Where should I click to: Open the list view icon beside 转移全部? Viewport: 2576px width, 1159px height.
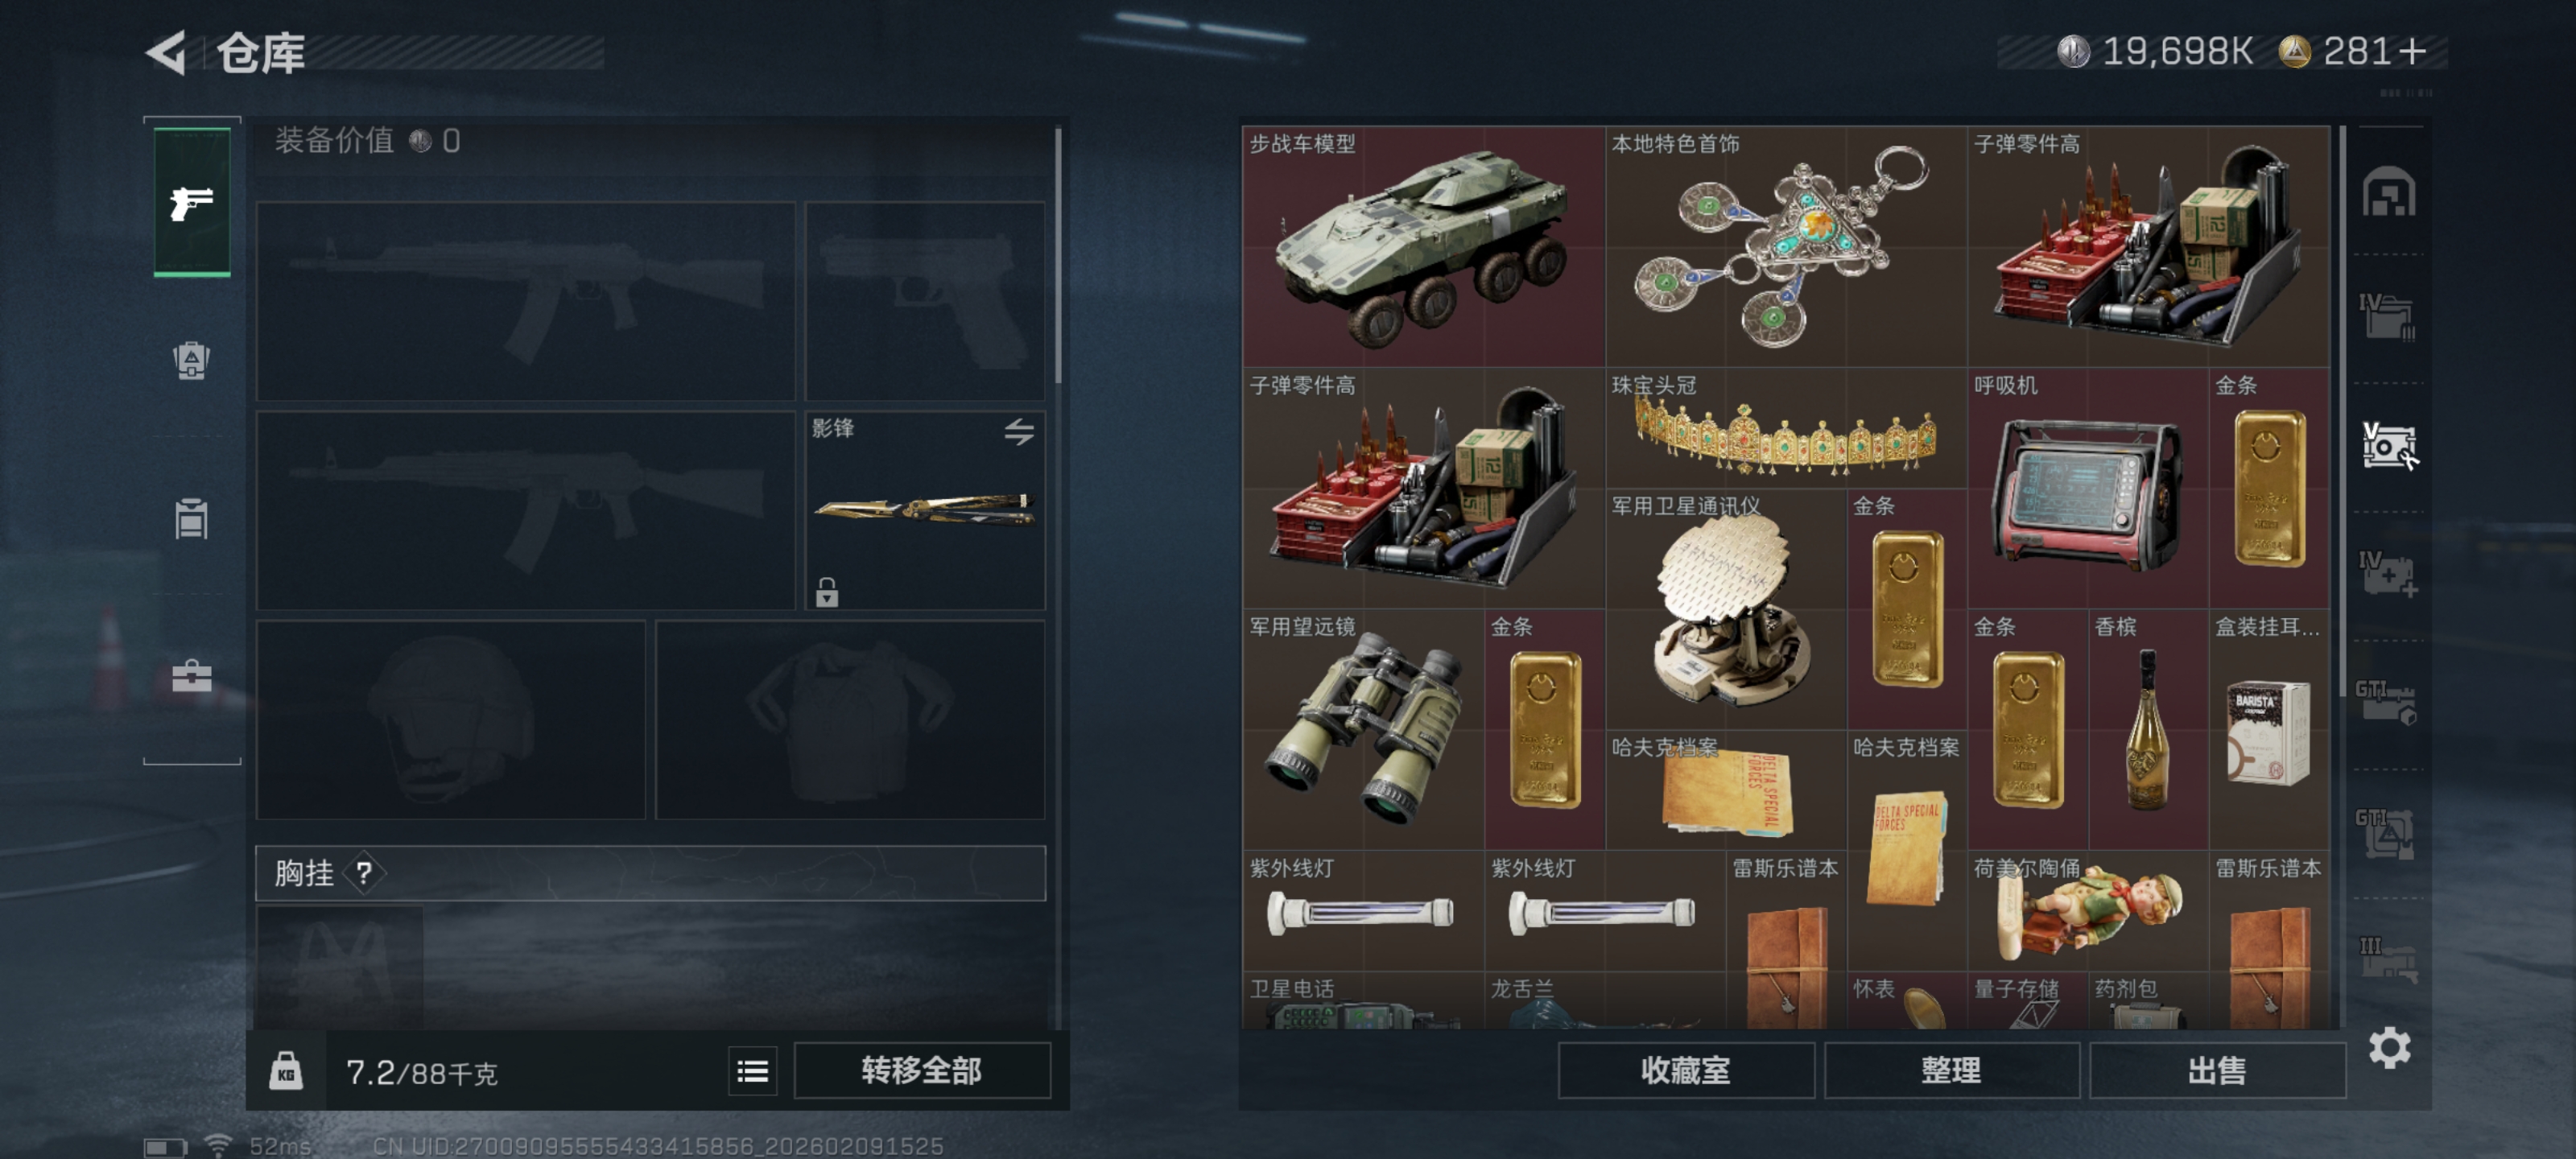tap(752, 1072)
